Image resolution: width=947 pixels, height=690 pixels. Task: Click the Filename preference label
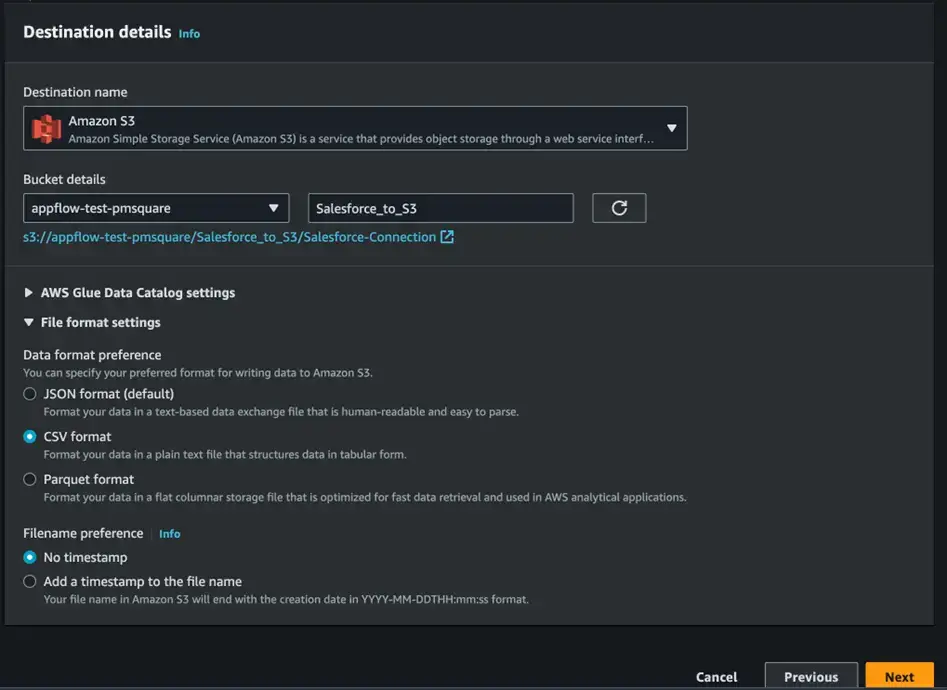83,534
